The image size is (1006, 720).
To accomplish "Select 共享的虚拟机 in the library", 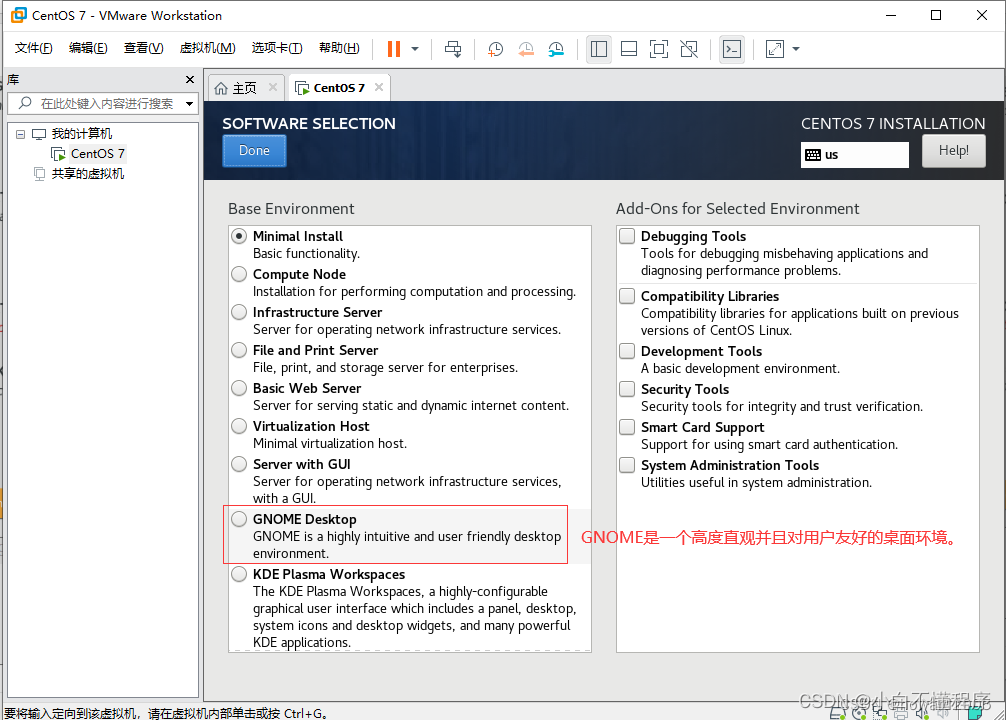I will click(88, 173).
